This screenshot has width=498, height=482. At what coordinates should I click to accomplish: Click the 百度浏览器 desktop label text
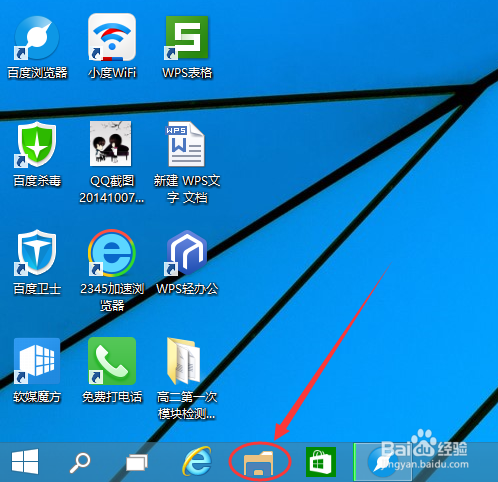(x=37, y=73)
